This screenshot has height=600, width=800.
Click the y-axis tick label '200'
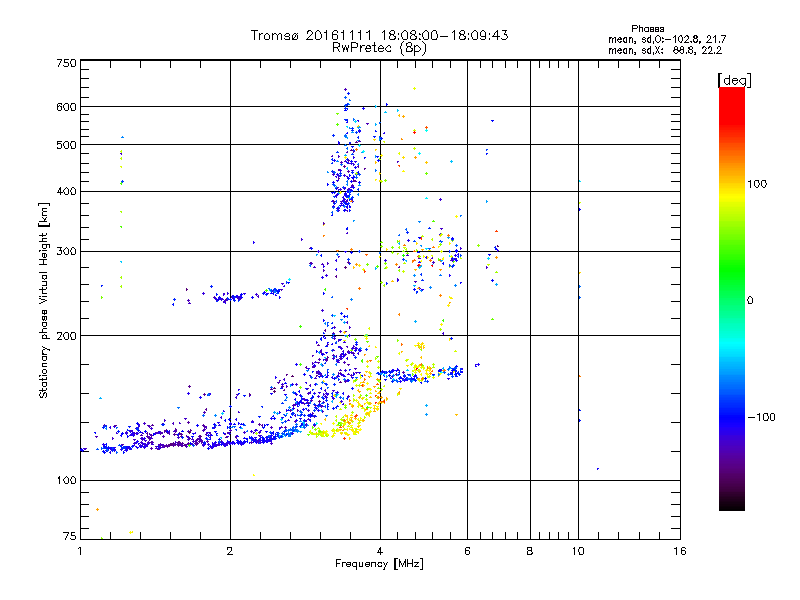click(66, 336)
